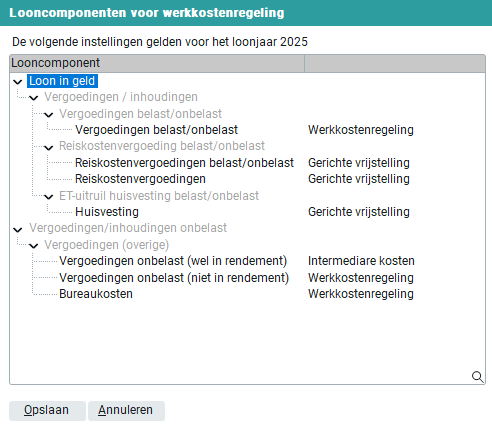The image size is (492, 431).
Task: Save settings with Opslaan button
Action: 47,410
